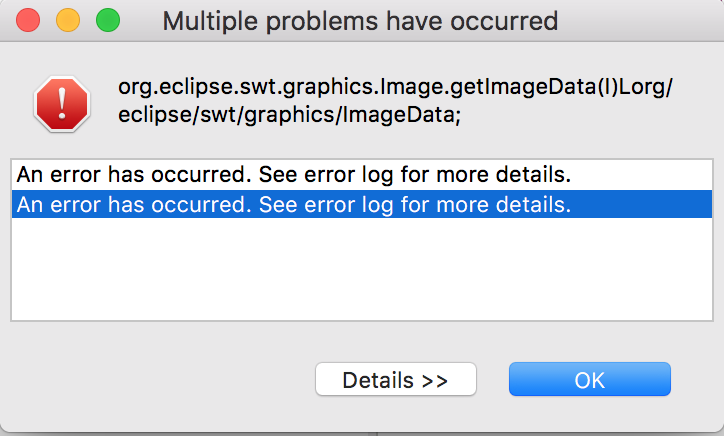Viewport: 724px width, 436px height.
Task: Click the blank title bar area beside the title
Action: (x=640, y=21)
